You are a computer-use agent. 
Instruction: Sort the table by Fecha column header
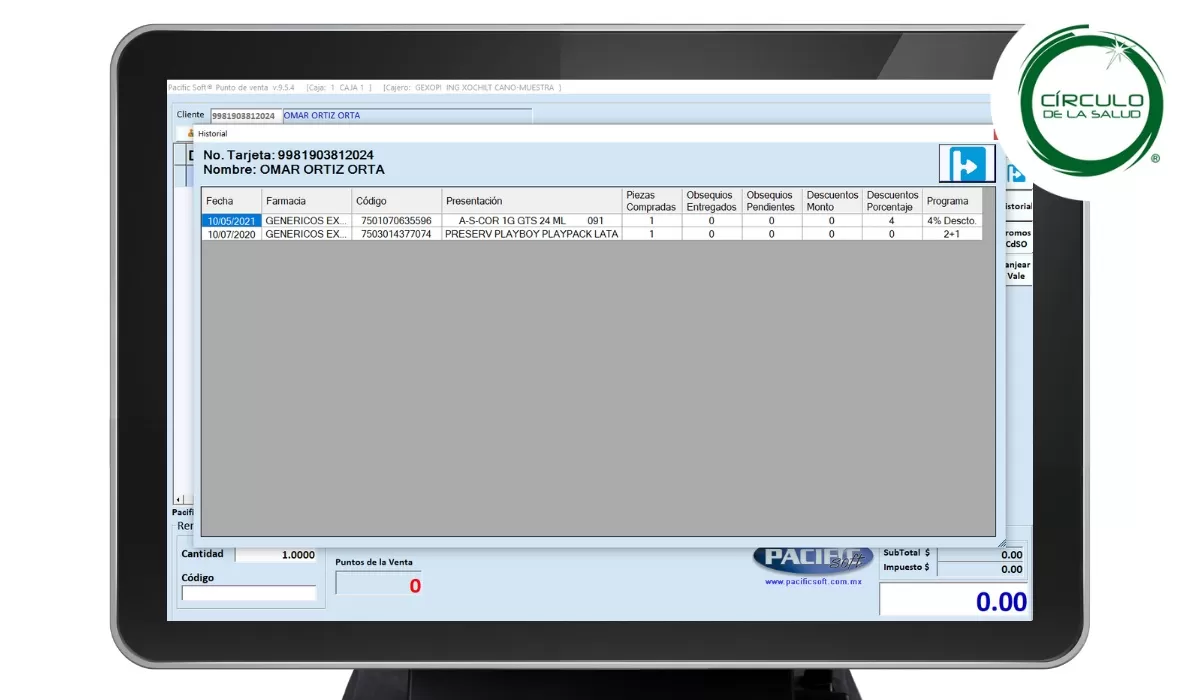click(230, 201)
